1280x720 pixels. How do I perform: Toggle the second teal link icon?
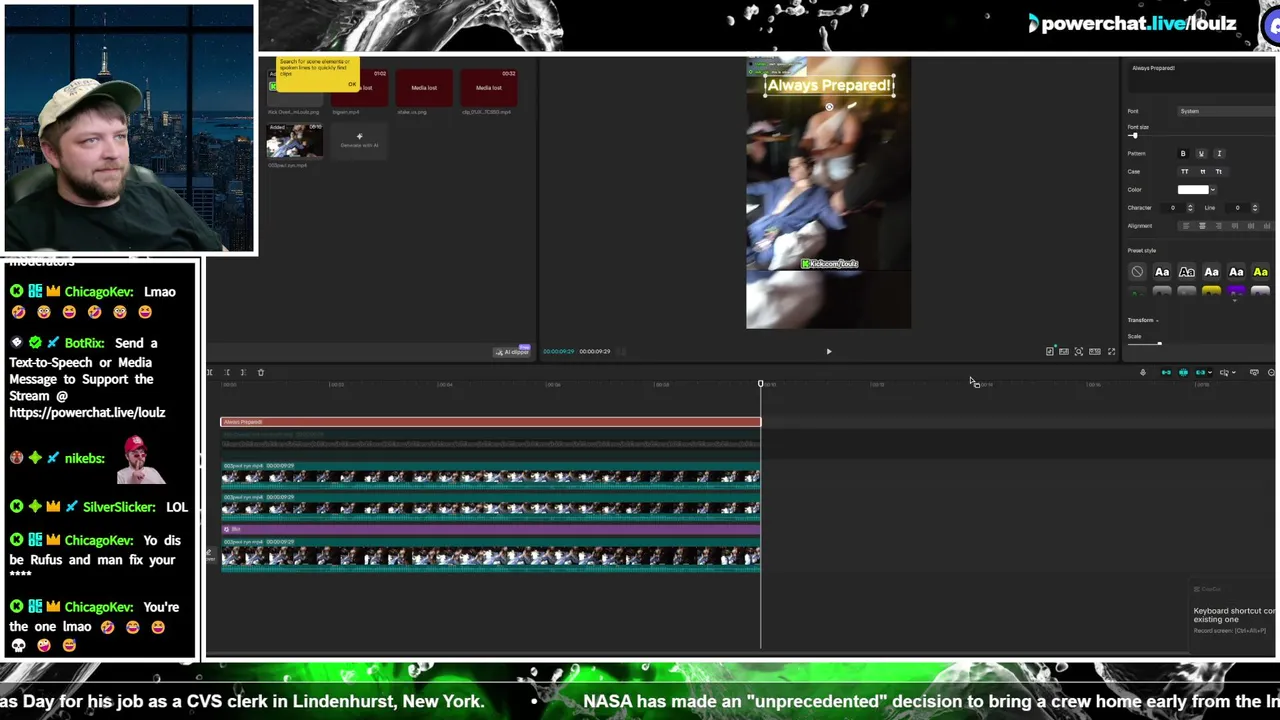pyautogui.click(x=1183, y=372)
